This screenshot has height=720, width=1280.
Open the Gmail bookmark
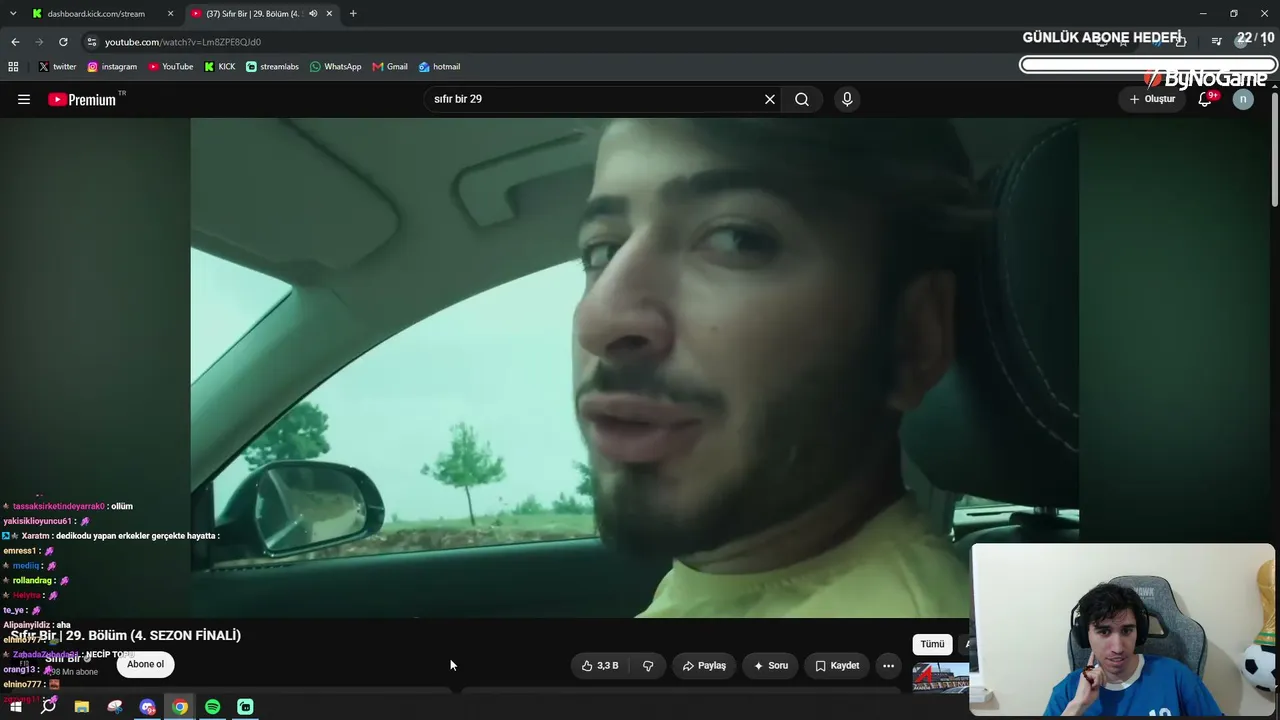click(x=390, y=67)
